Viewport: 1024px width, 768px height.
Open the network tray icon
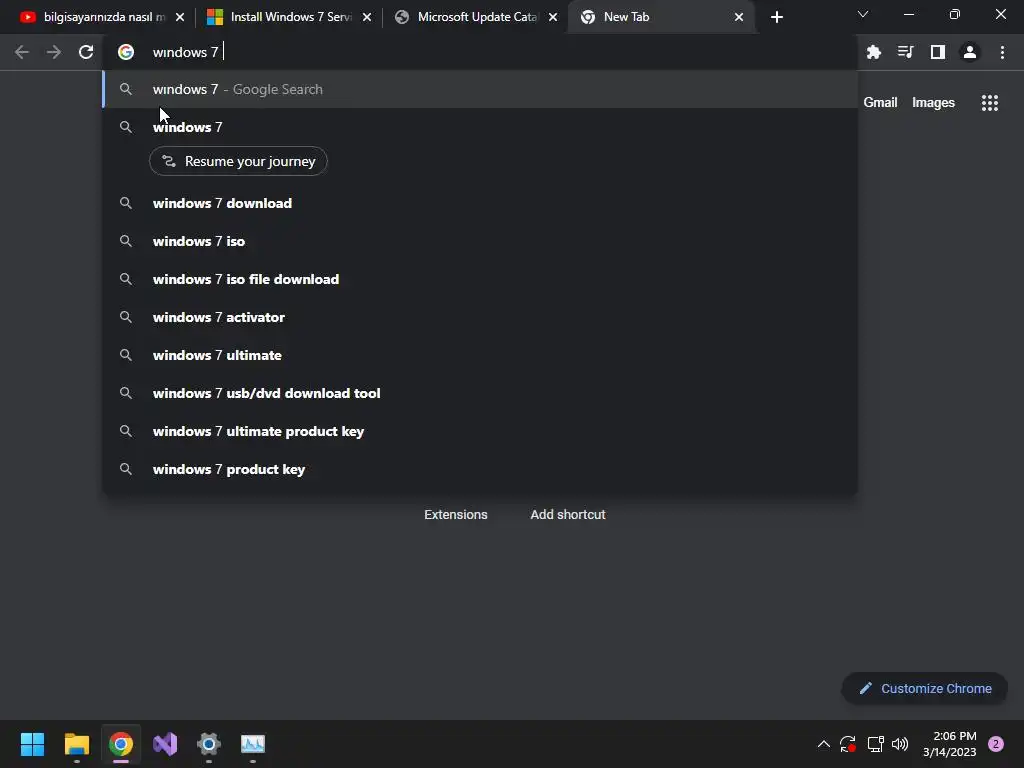875,744
